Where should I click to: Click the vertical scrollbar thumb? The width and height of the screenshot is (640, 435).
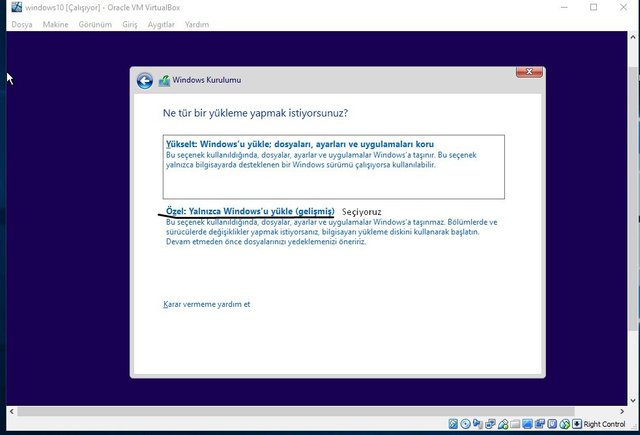pos(633,199)
